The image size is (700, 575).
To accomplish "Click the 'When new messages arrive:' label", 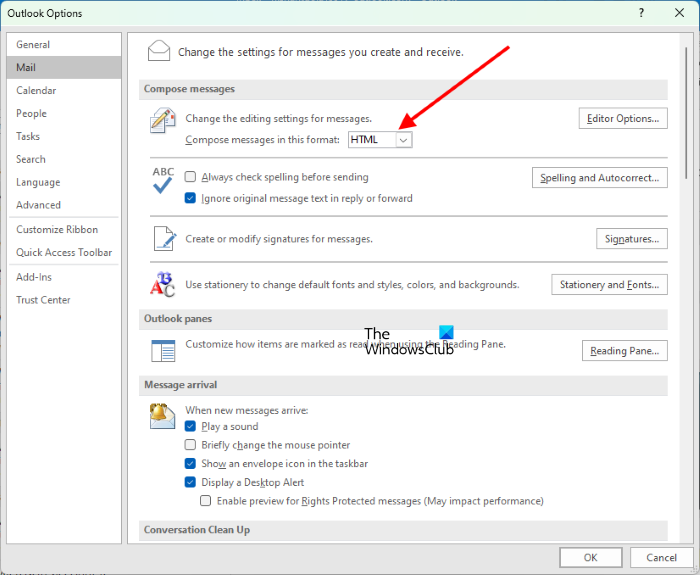I will pos(246,410).
